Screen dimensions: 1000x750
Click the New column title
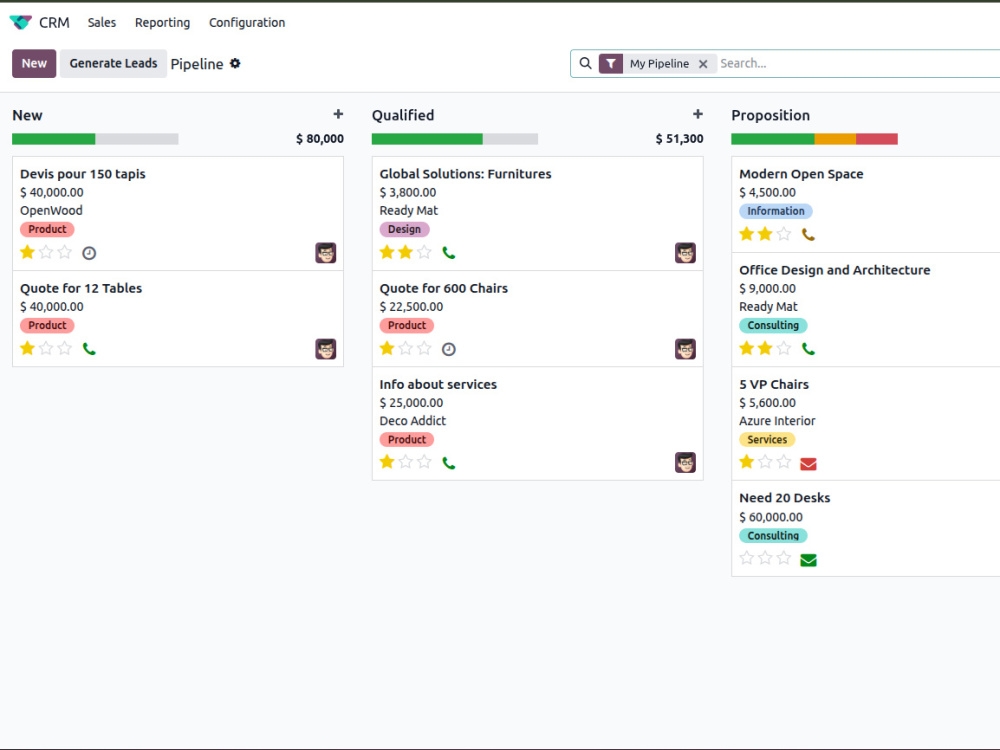coord(27,115)
